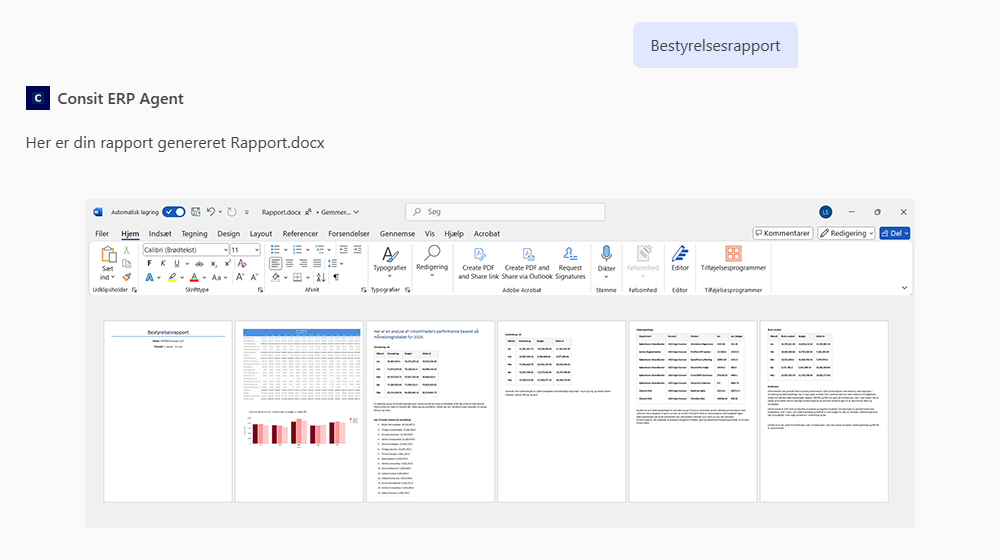Image resolution: width=1000 pixels, height=560 pixels.
Task: Align text right icon
Action: [304, 263]
